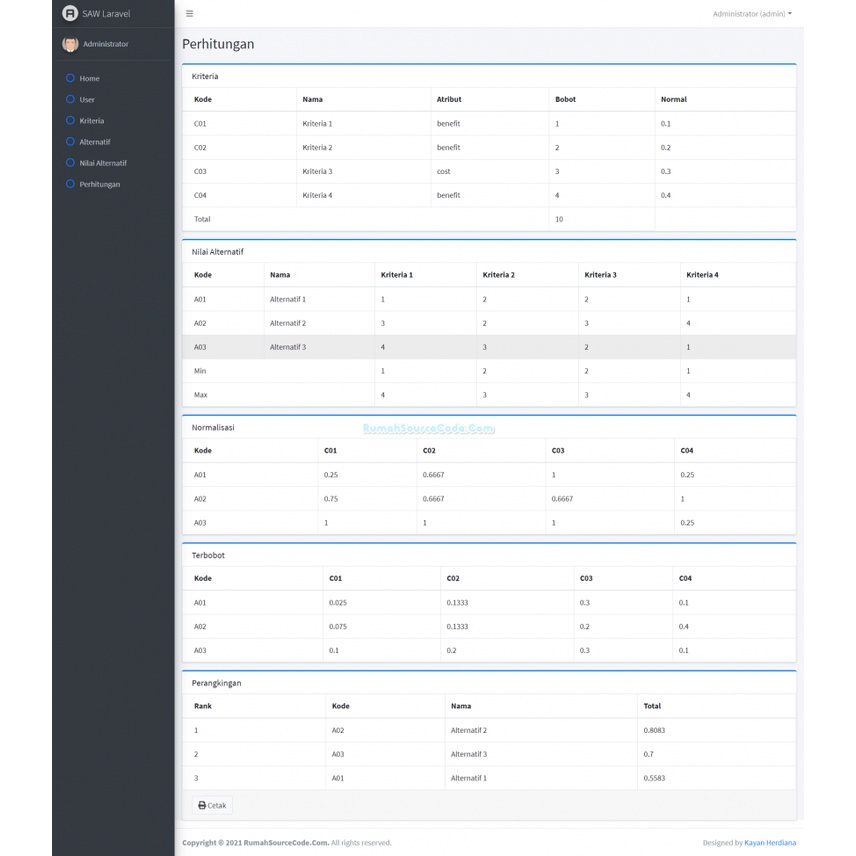
Task: Open the Administrator (admin) dropdown
Action: (x=751, y=13)
